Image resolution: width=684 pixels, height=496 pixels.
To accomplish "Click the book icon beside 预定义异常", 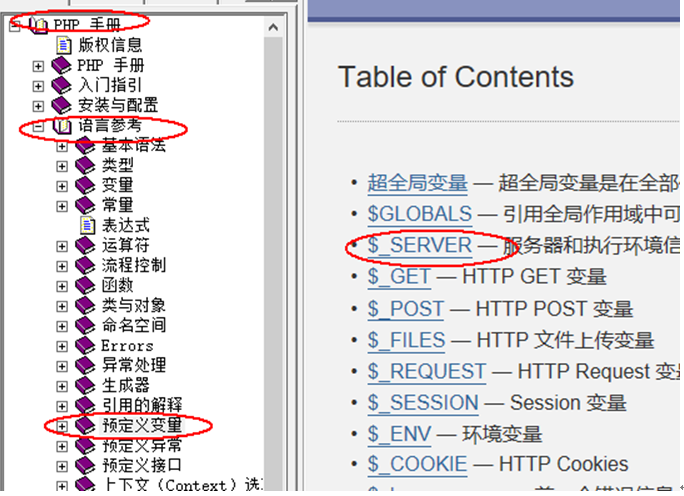I will click(x=85, y=446).
